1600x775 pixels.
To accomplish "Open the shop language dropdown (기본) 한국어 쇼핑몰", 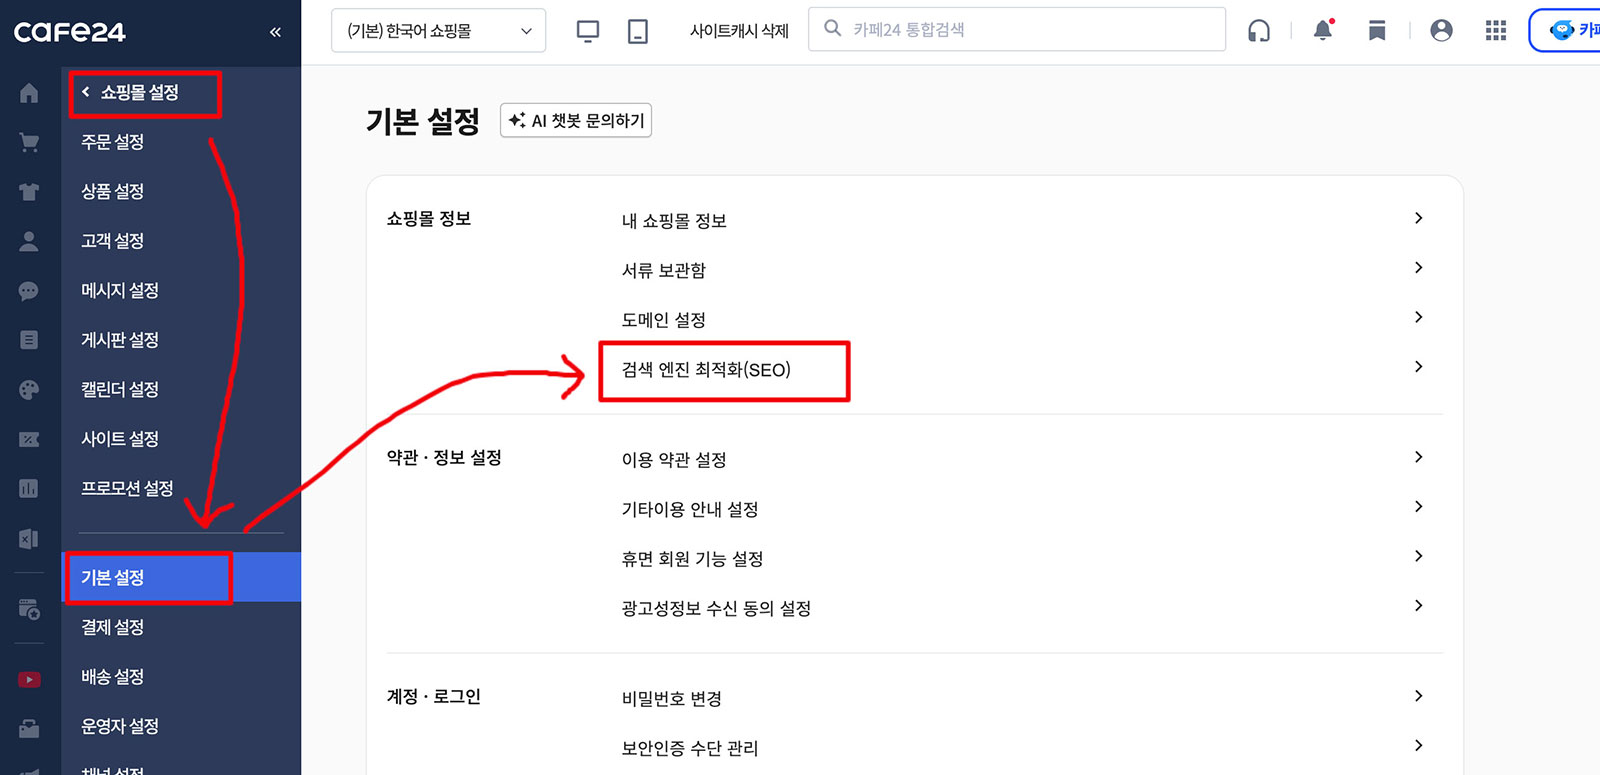I will pos(438,30).
